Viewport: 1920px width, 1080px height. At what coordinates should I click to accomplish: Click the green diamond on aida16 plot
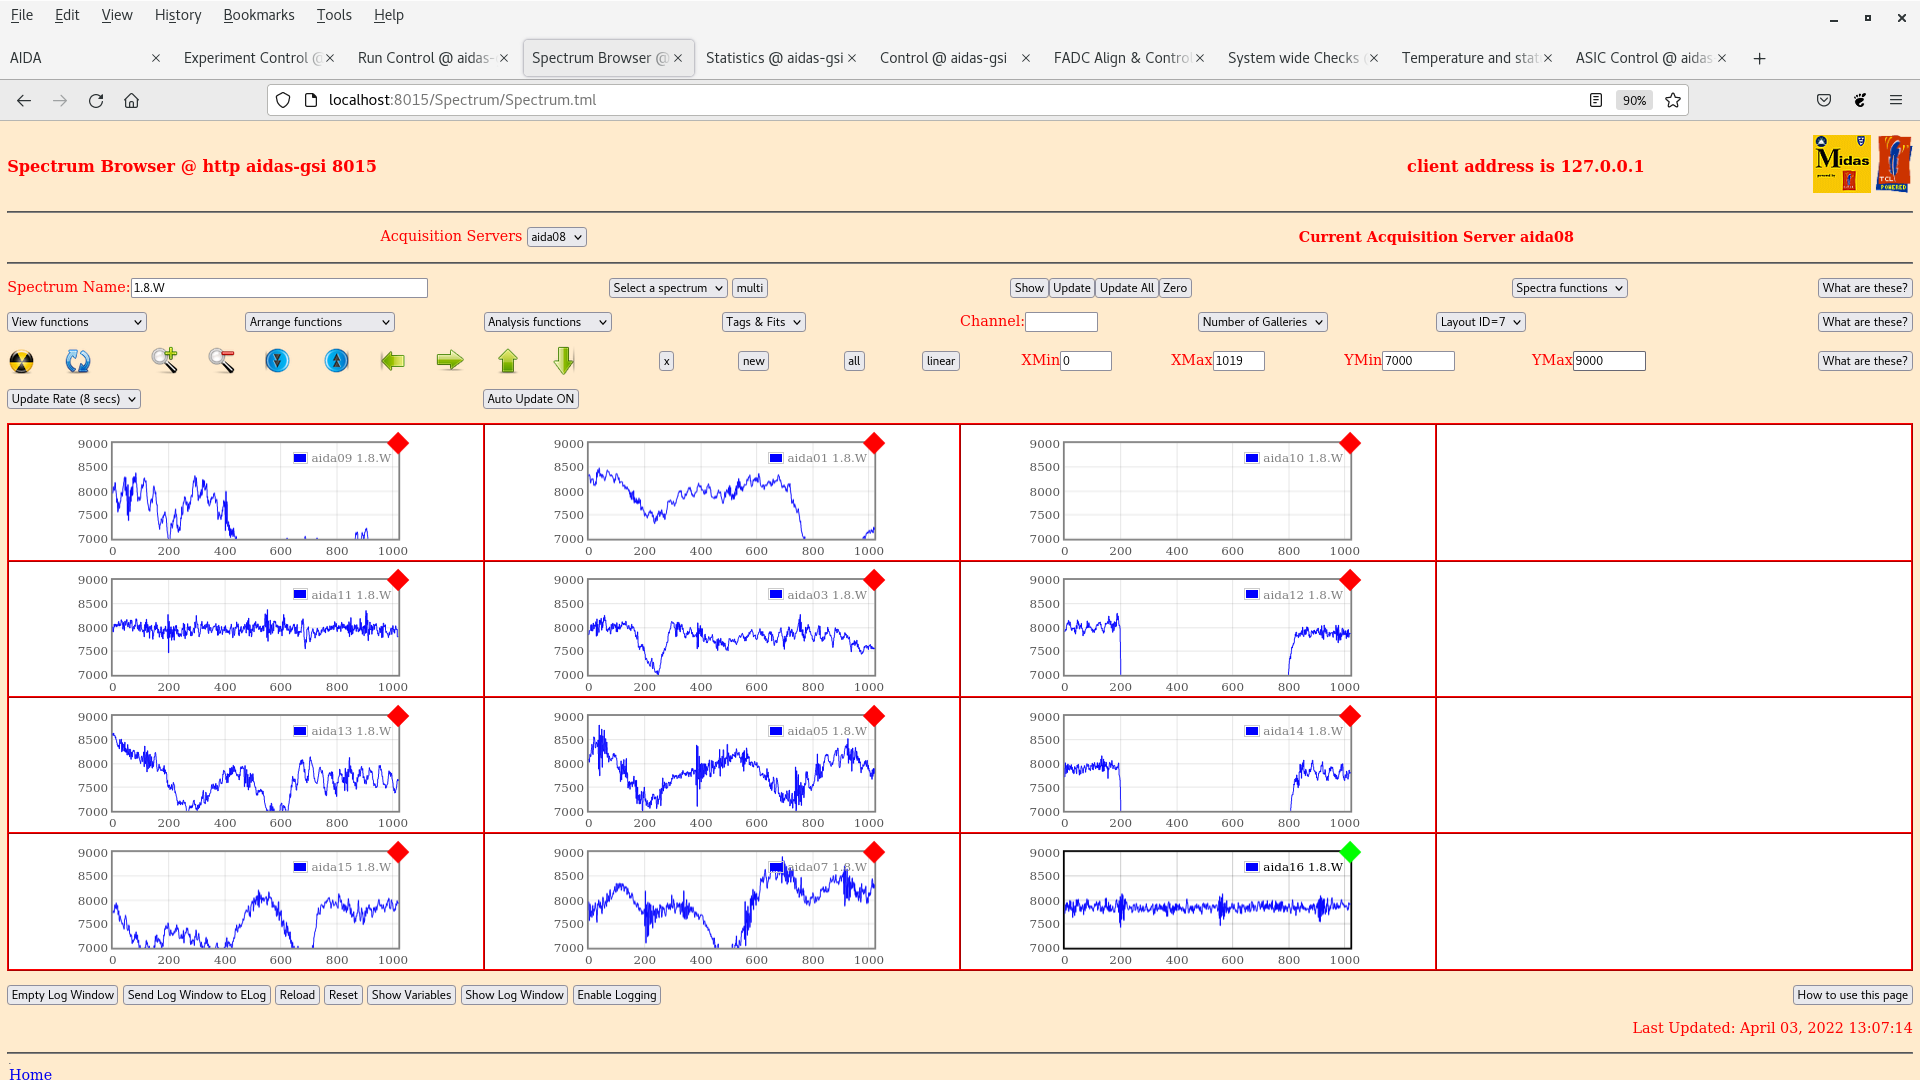click(x=1350, y=852)
